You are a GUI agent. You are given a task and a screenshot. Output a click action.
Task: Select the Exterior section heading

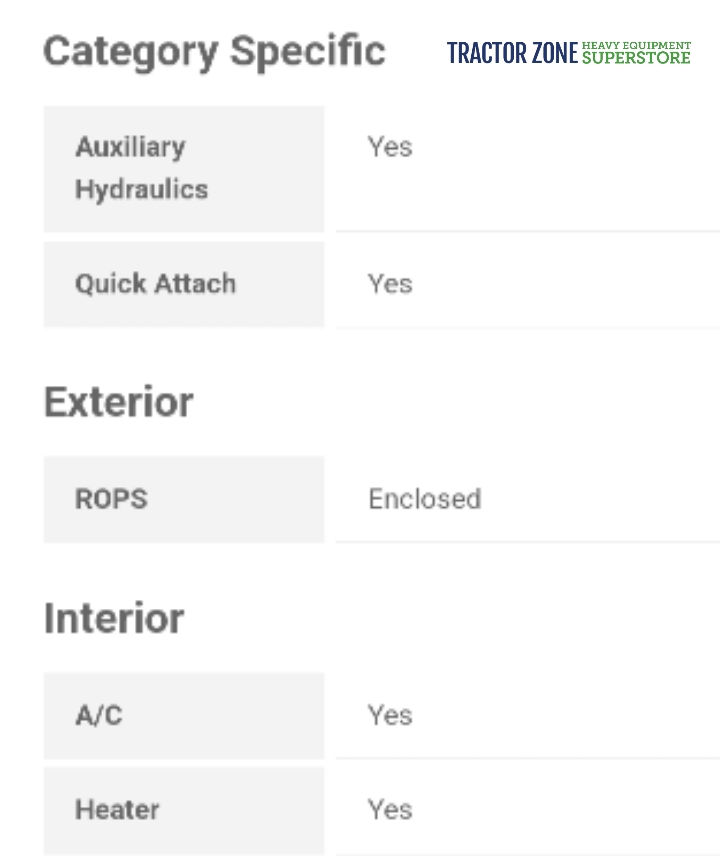click(x=119, y=402)
